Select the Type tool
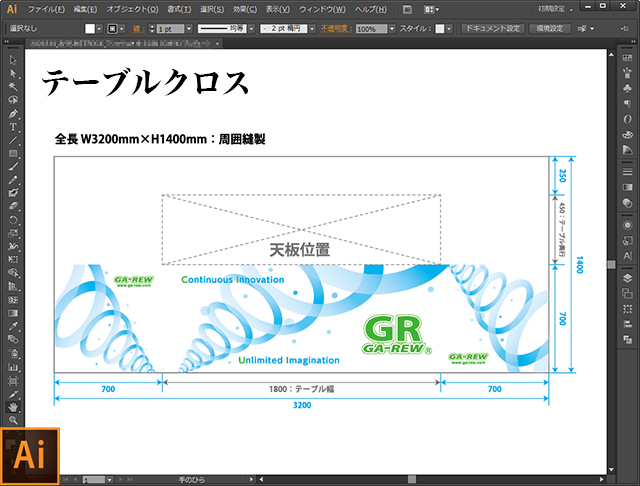The height and width of the screenshot is (486, 640). [x=13, y=127]
